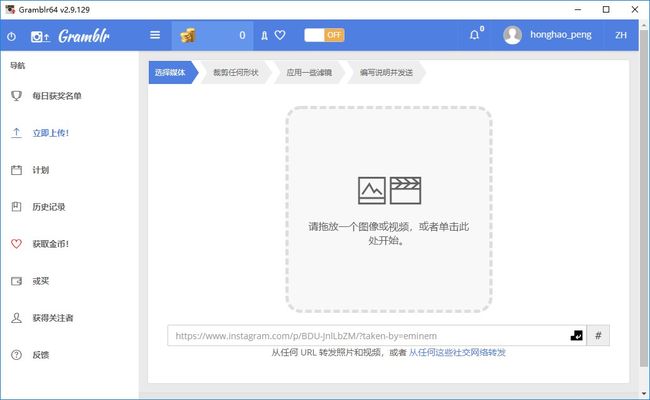Image resolution: width=650 pixels, height=400 pixels.
Task: Toggle the OFF switch in the header
Action: 324,35
